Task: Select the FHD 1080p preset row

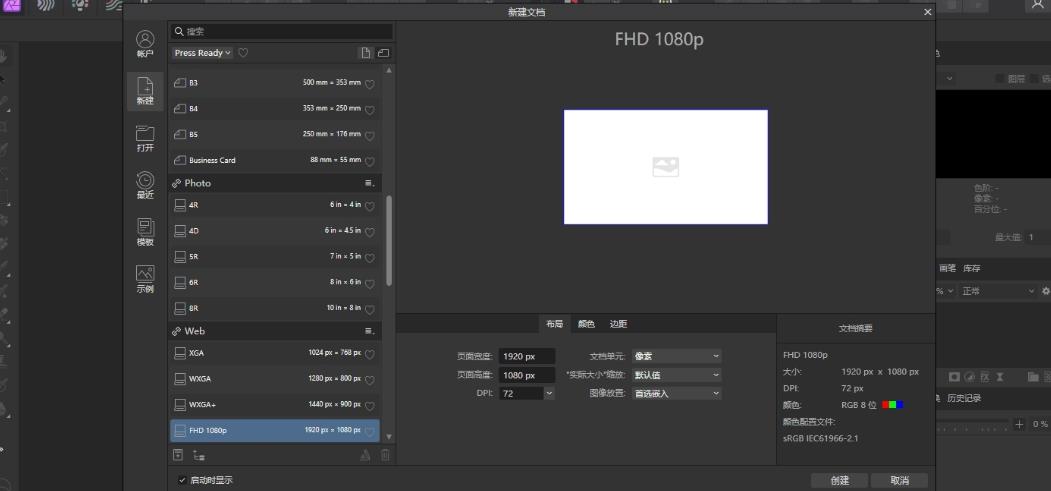Action: pyautogui.click(x=275, y=430)
